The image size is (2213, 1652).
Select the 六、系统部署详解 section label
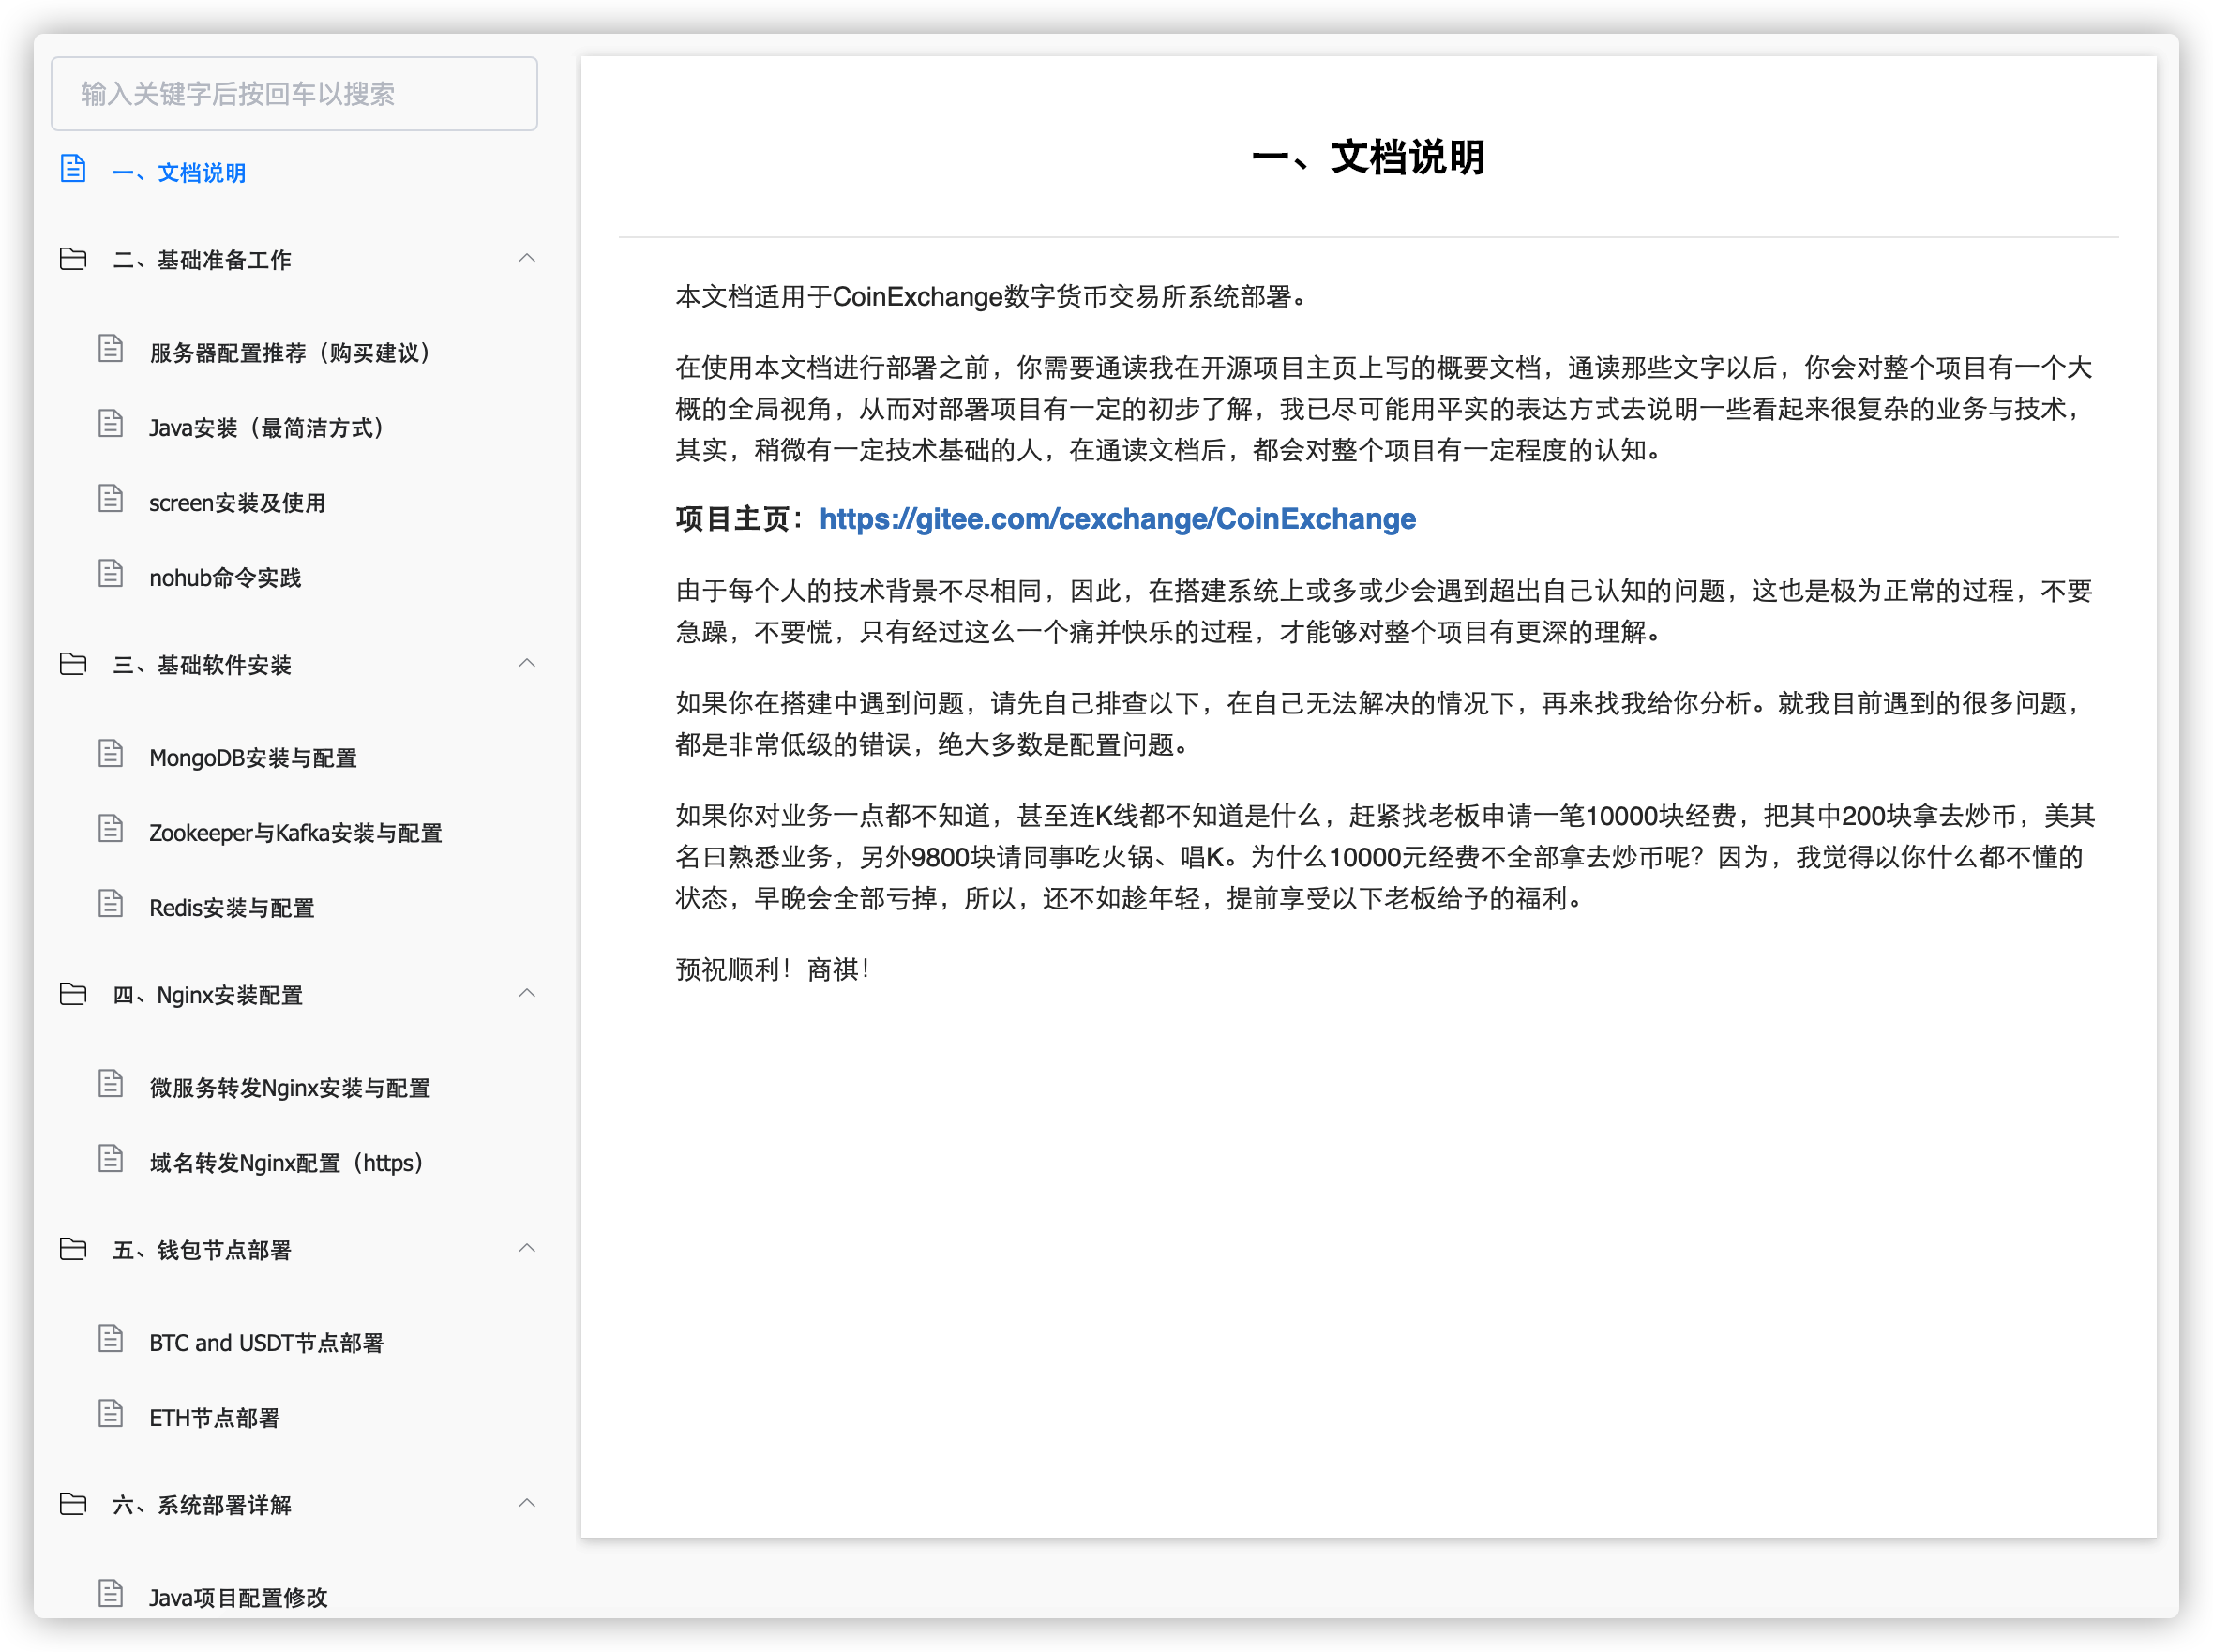(202, 1505)
